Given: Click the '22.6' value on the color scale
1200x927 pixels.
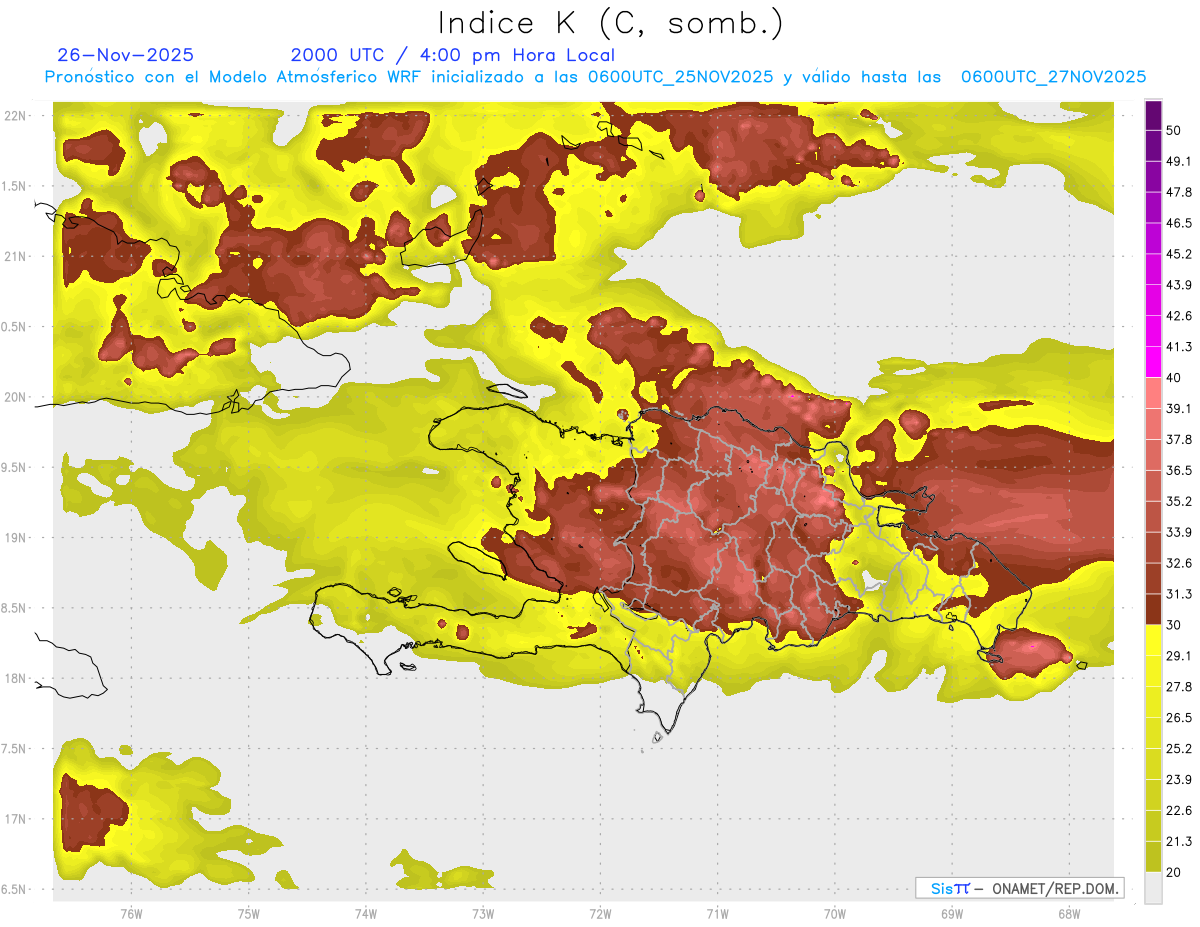Looking at the screenshot, I should [x=1179, y=811].
